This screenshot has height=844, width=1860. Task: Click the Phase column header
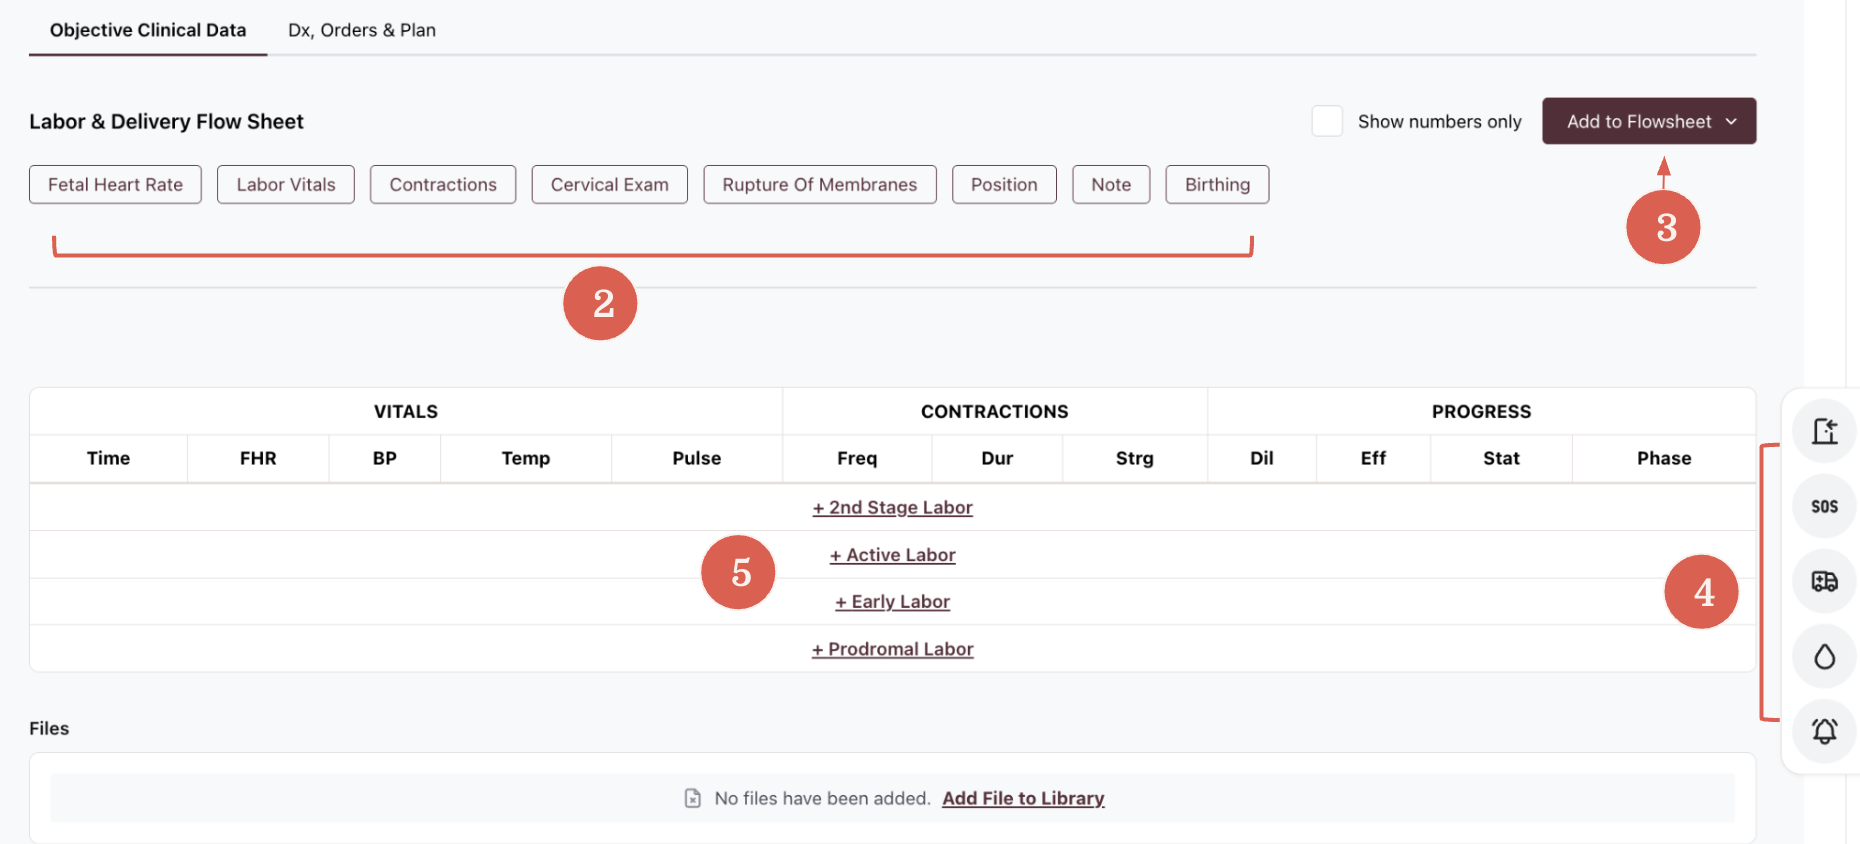coord(1664,458)
